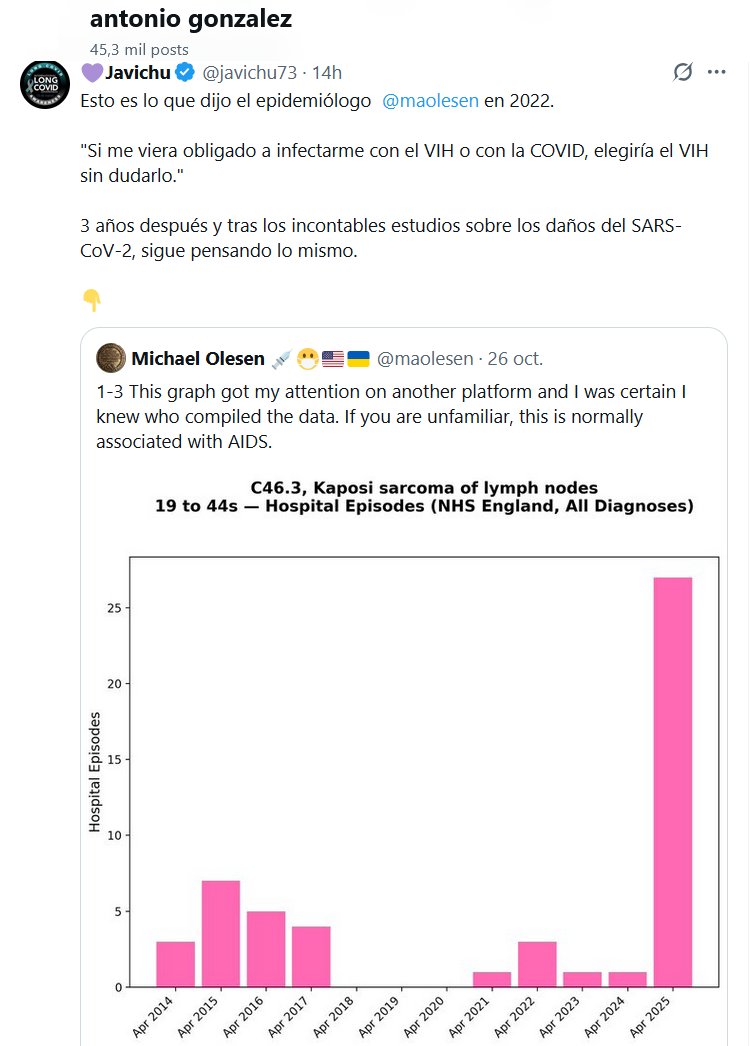750x1046 pixels.
Task: Click the Michael Olesen name in quoted post
Action: (198, 358)
